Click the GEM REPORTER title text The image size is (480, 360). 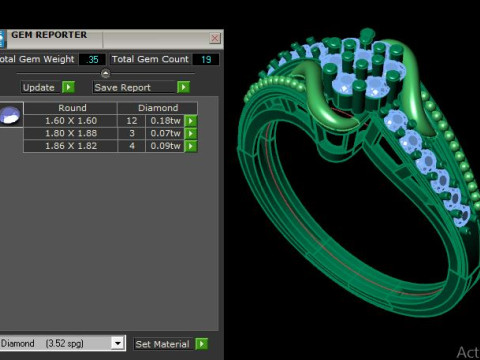pos(49,35)
